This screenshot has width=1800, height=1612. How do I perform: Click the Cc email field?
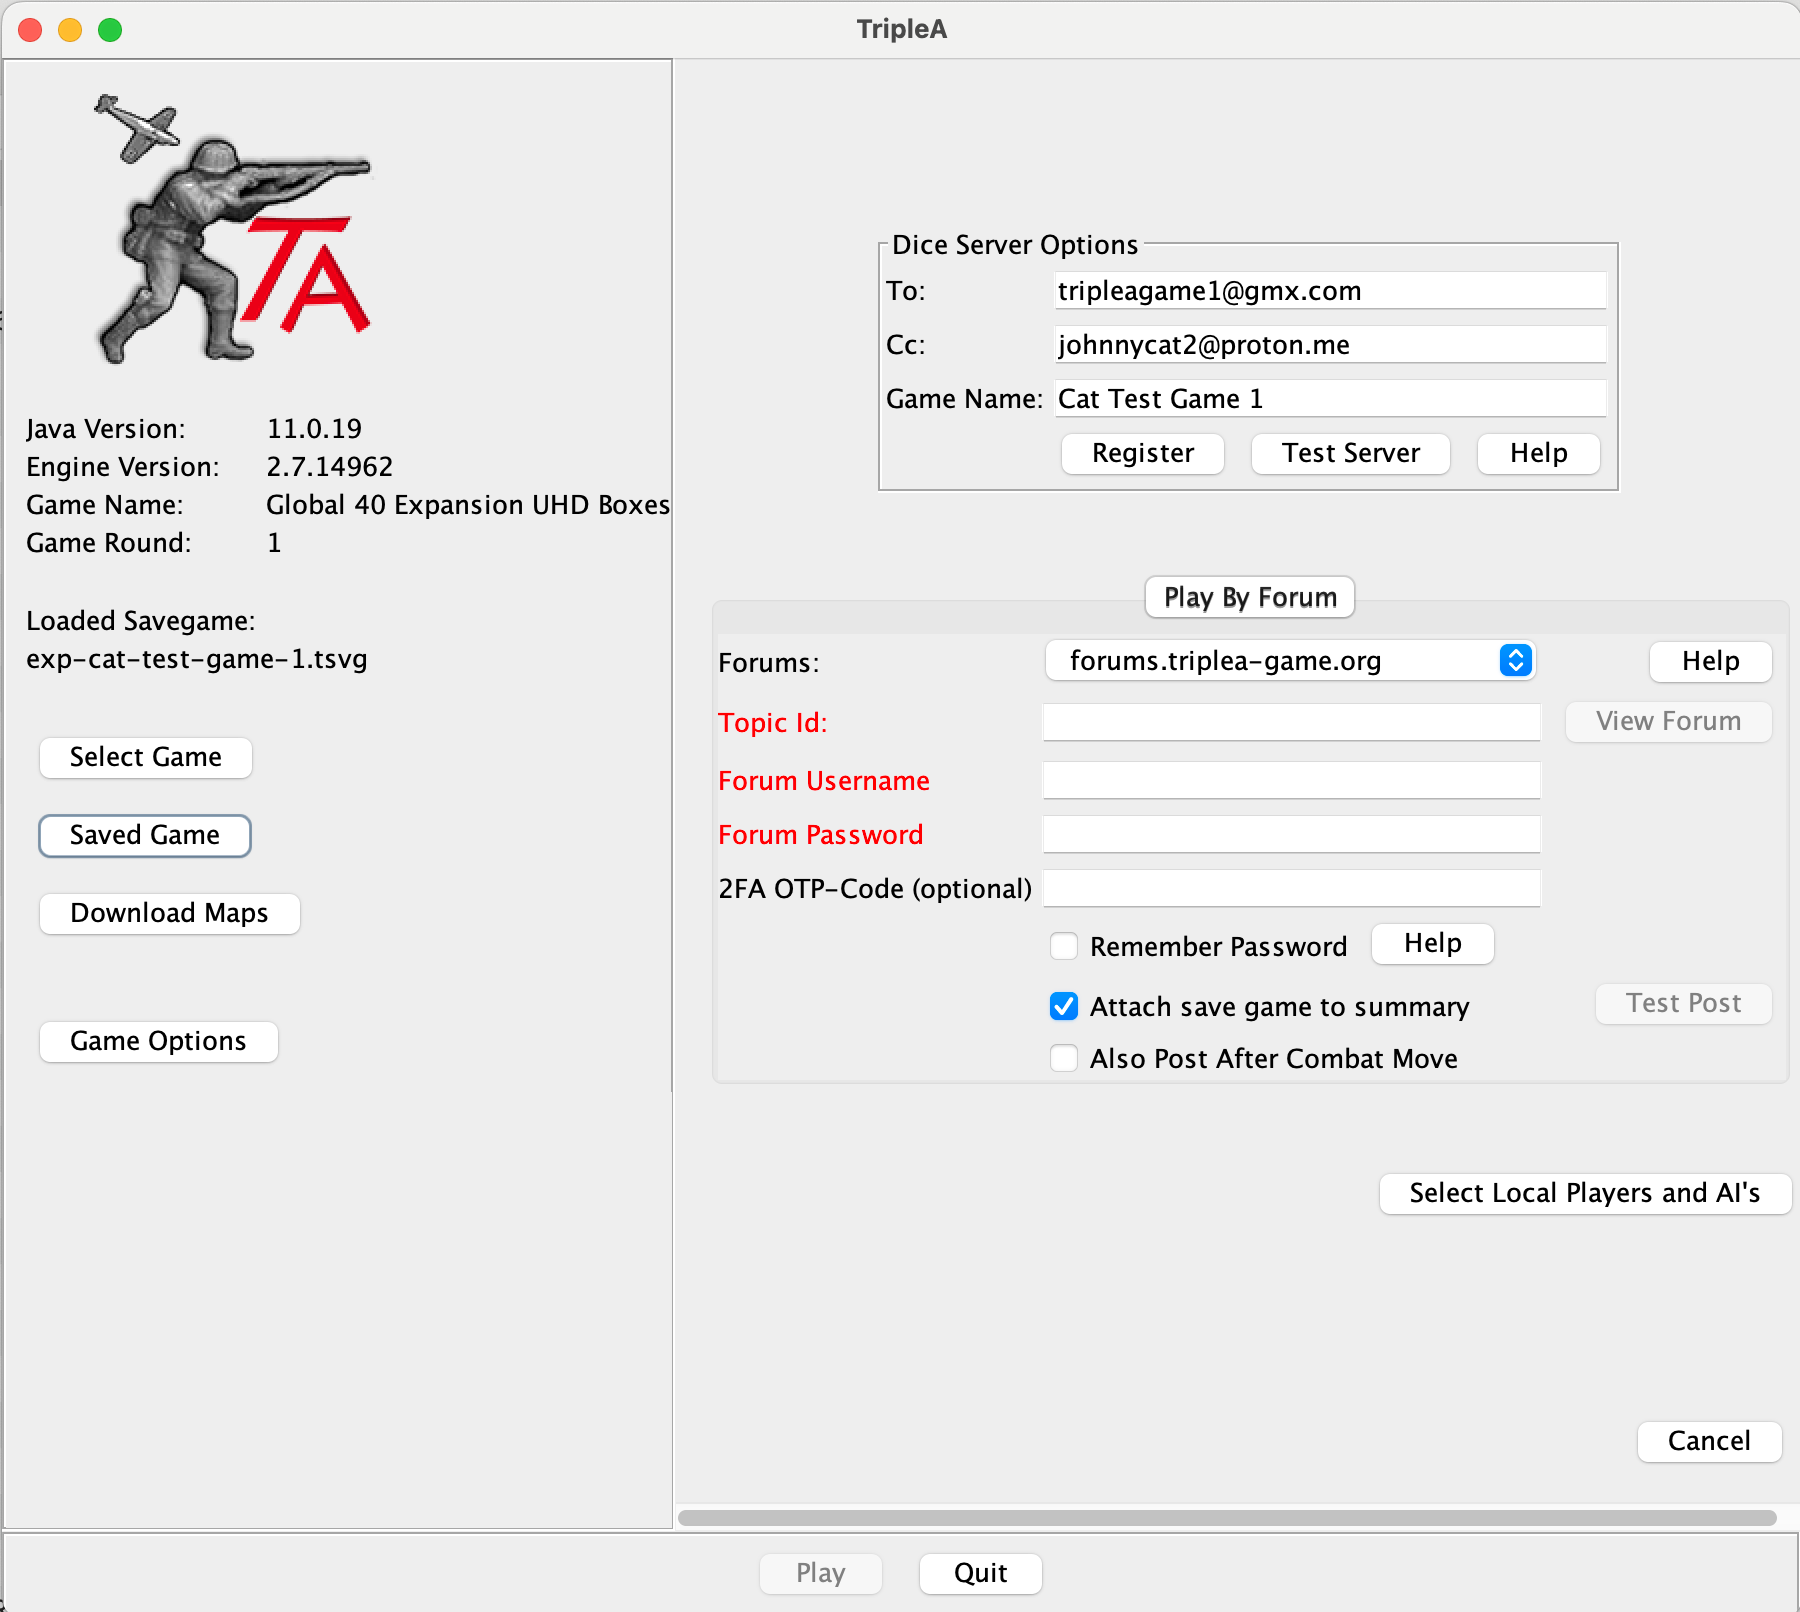click(x=1330, y=345)
